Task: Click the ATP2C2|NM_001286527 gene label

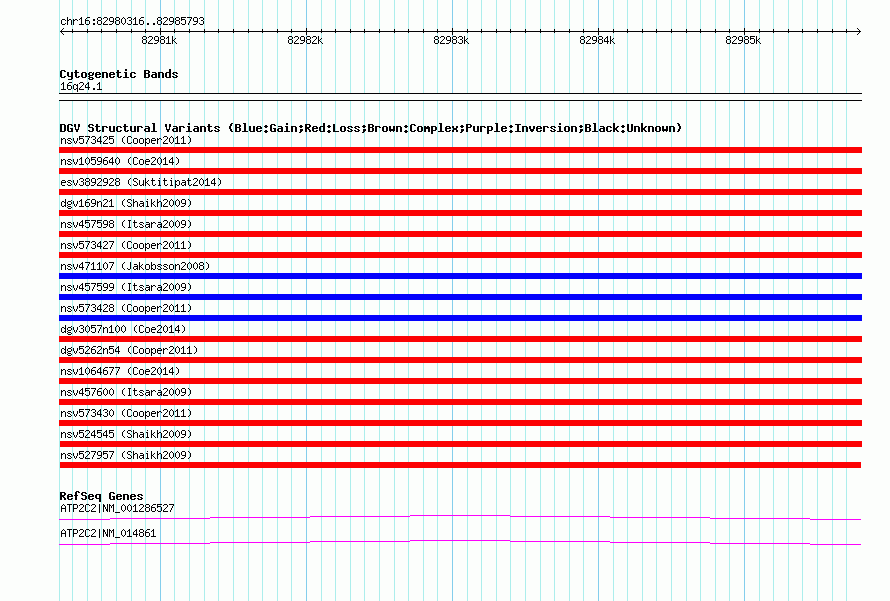Action: click(x=117, y=508)
